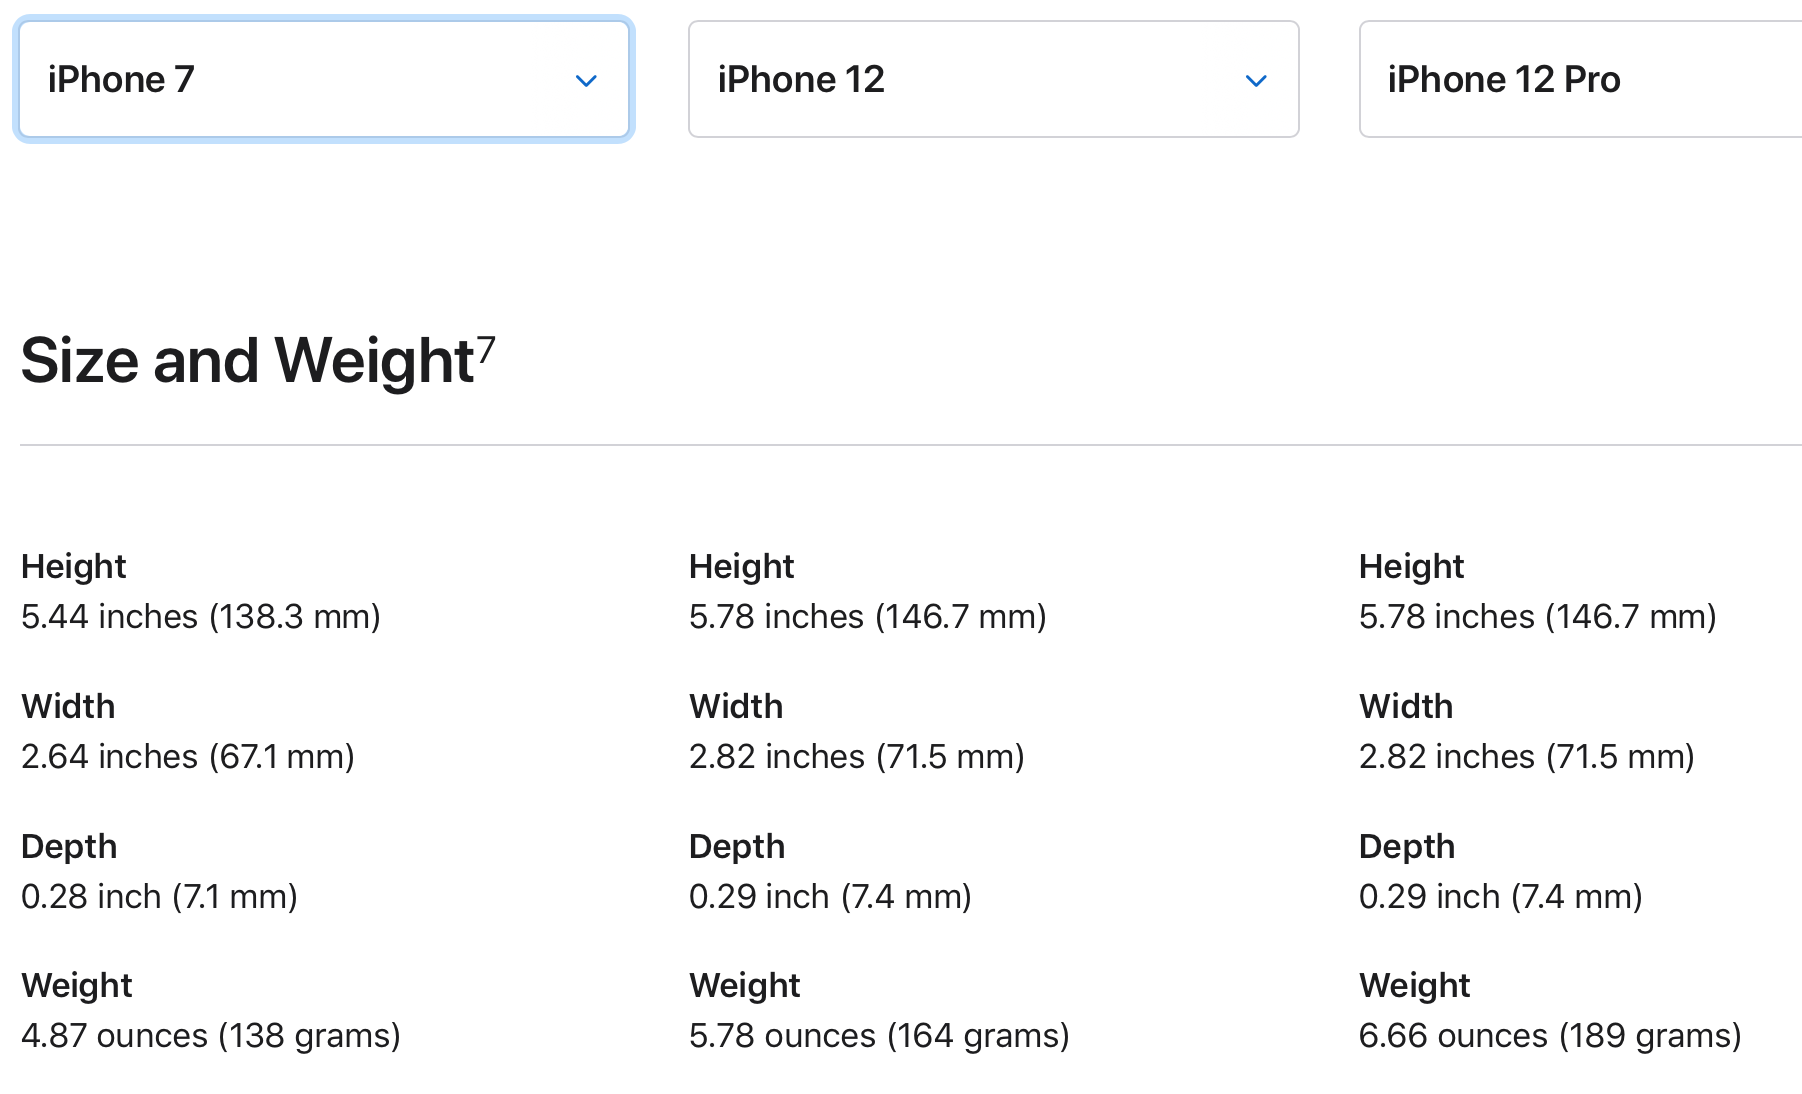The height and width of the screenshot is (1094, 1802).
Task: Click the chevron arrow in iPhone 12 selector
Action: [x=1256, y=80]
